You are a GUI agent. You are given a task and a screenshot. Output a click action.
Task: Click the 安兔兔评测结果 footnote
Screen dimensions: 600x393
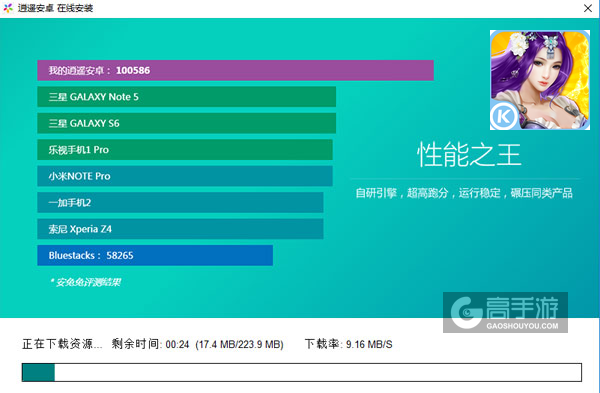point(85,282)
